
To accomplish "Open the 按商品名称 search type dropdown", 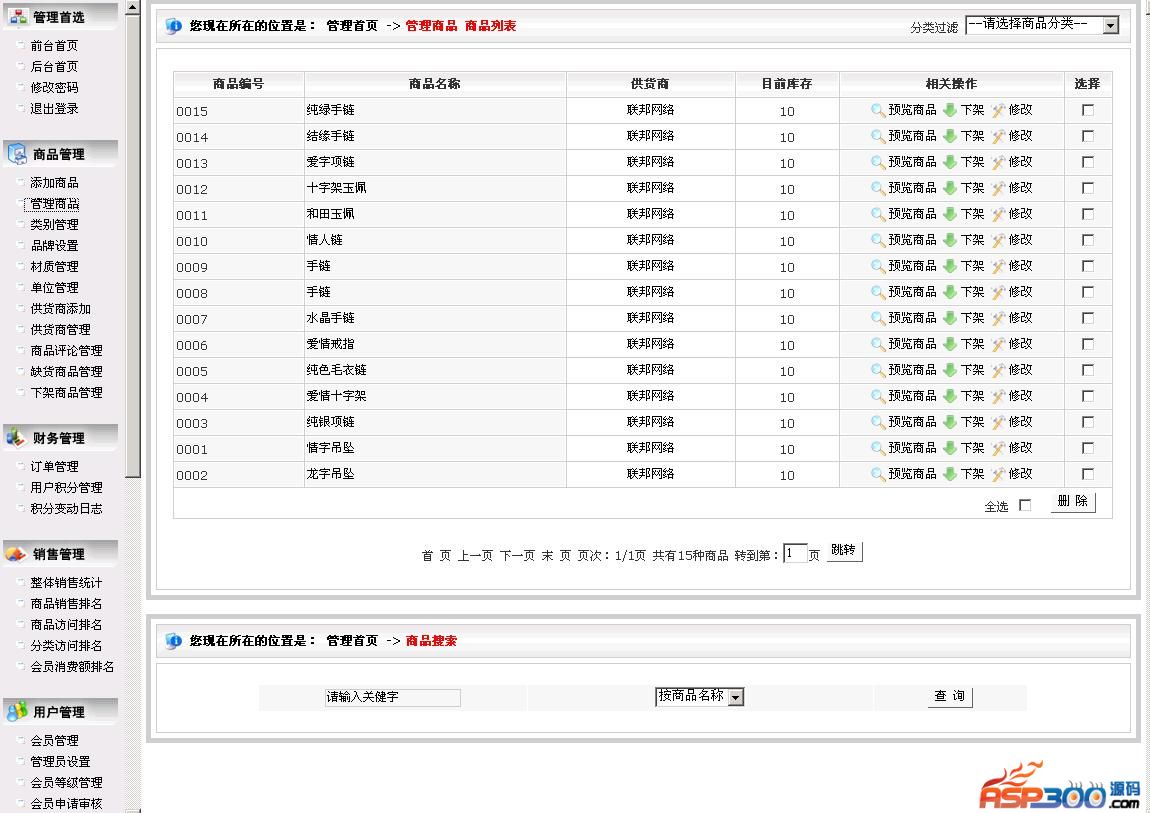I will [x=700, y=696].
